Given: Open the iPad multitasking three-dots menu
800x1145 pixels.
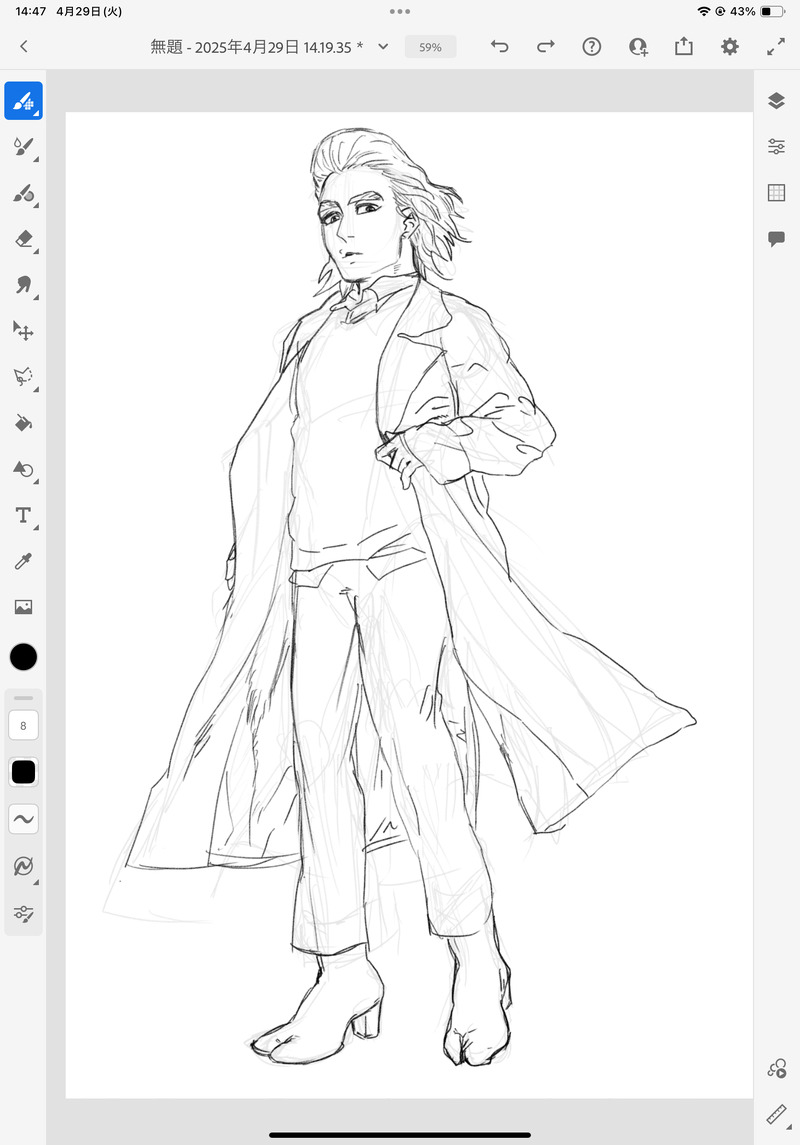Looking at the screenshot, I should coord(400,12).
